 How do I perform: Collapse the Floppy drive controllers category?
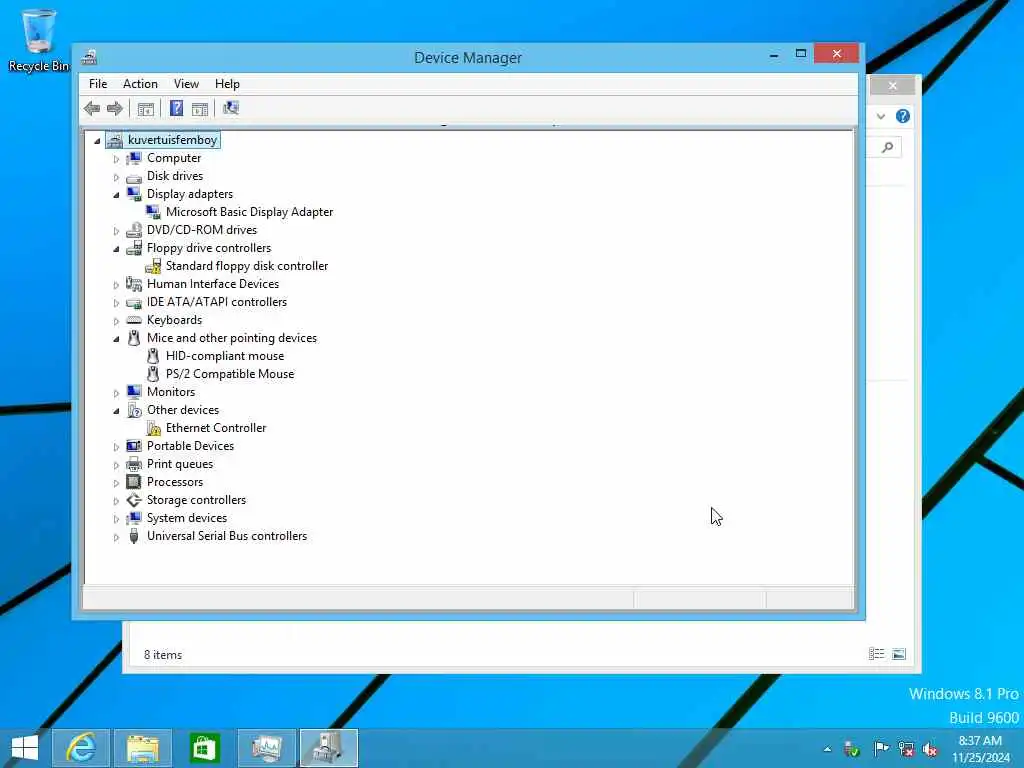click(x=116, y=249)
